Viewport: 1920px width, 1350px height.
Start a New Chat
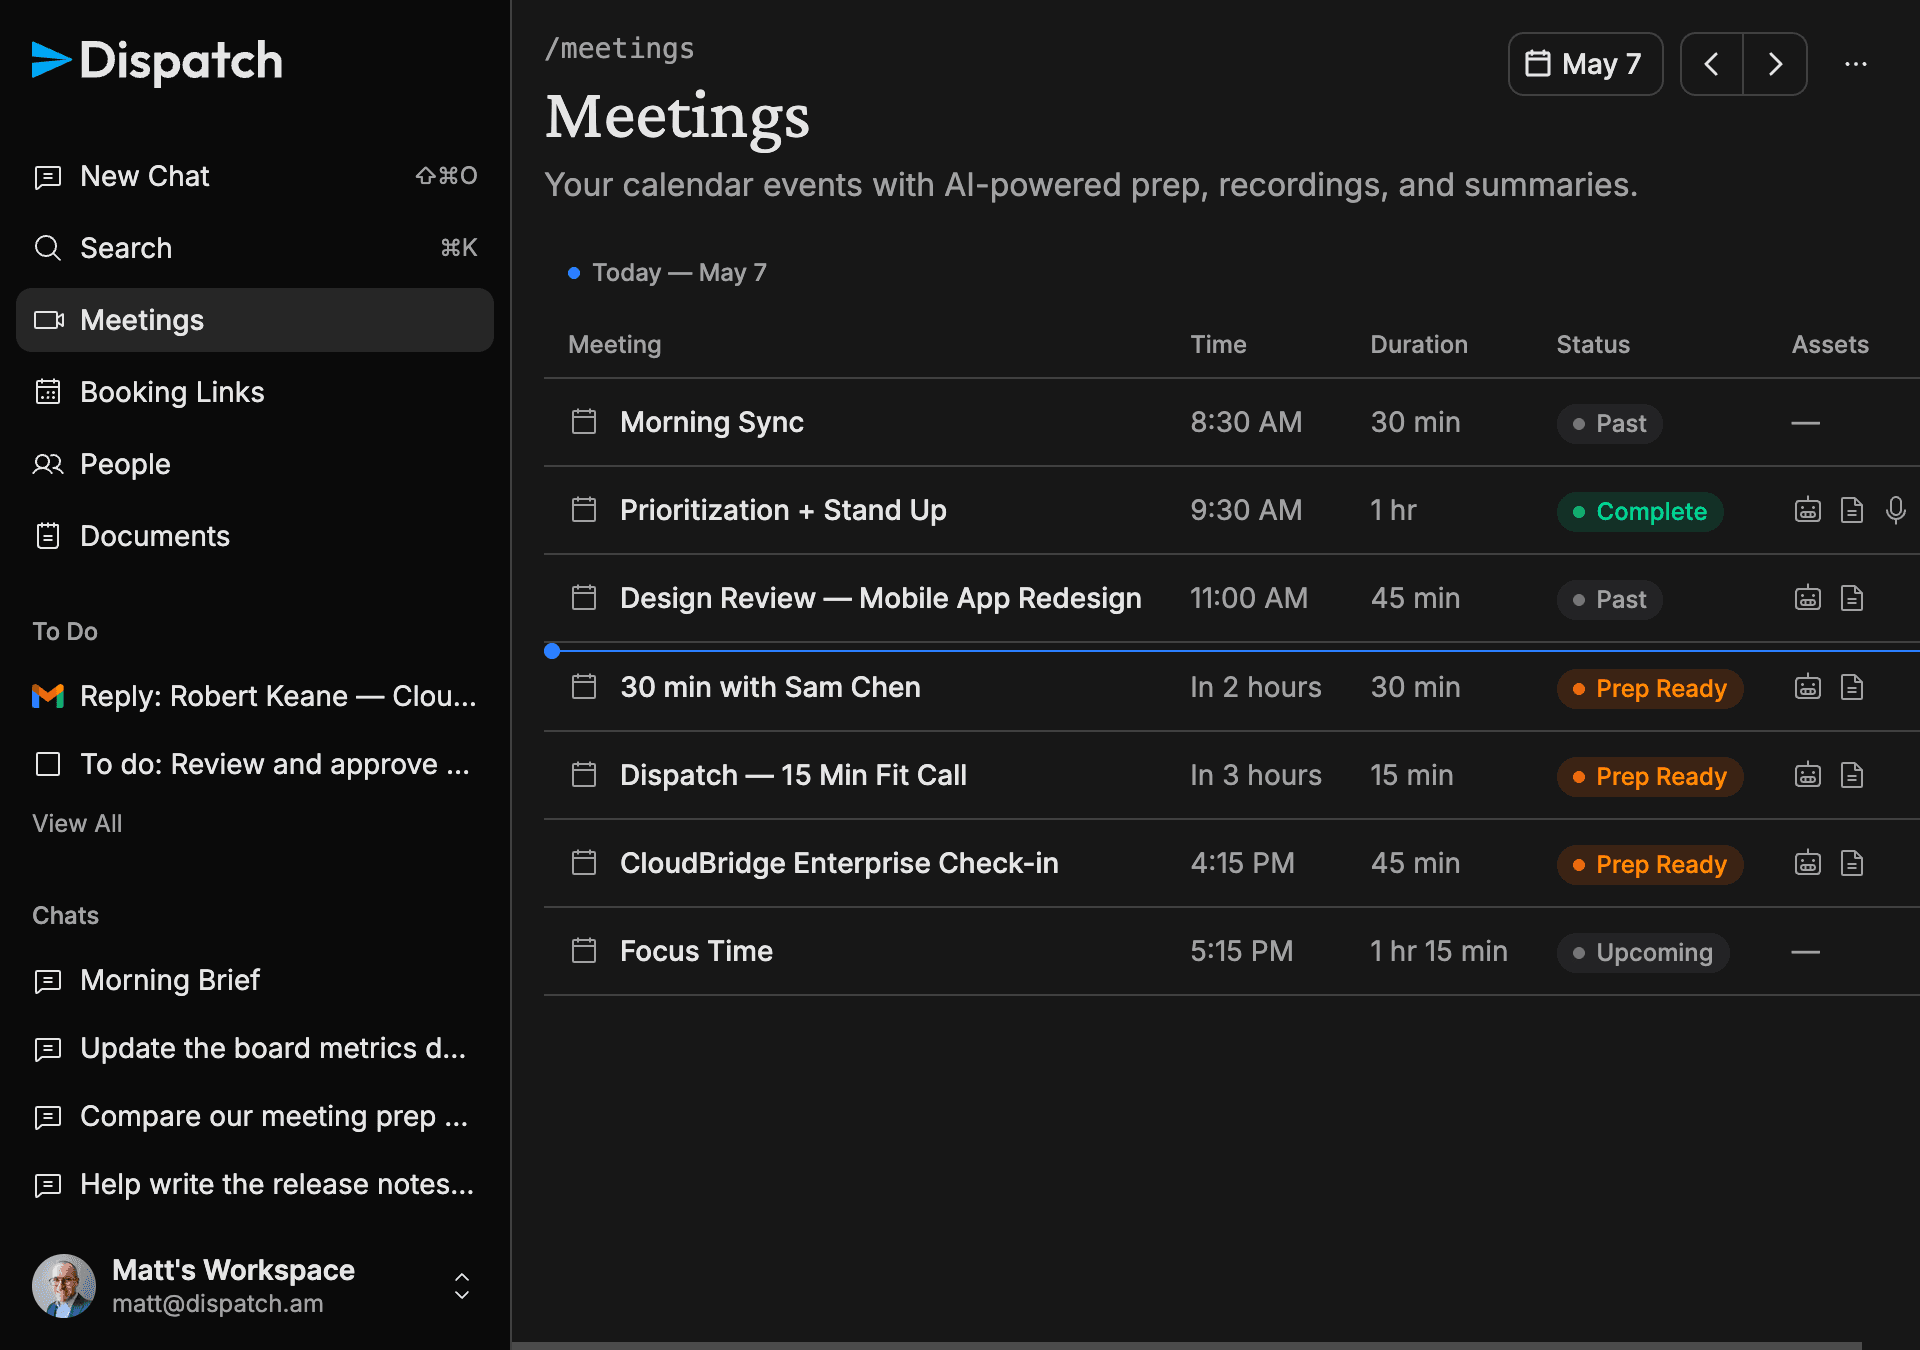click(x=255, y=176)
